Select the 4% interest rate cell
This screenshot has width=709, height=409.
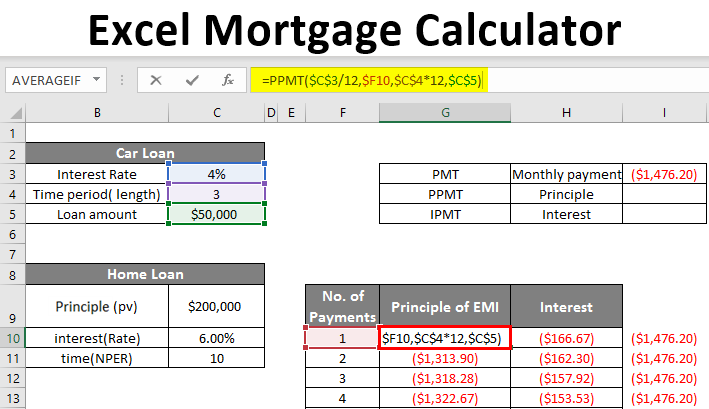[217, 174]
